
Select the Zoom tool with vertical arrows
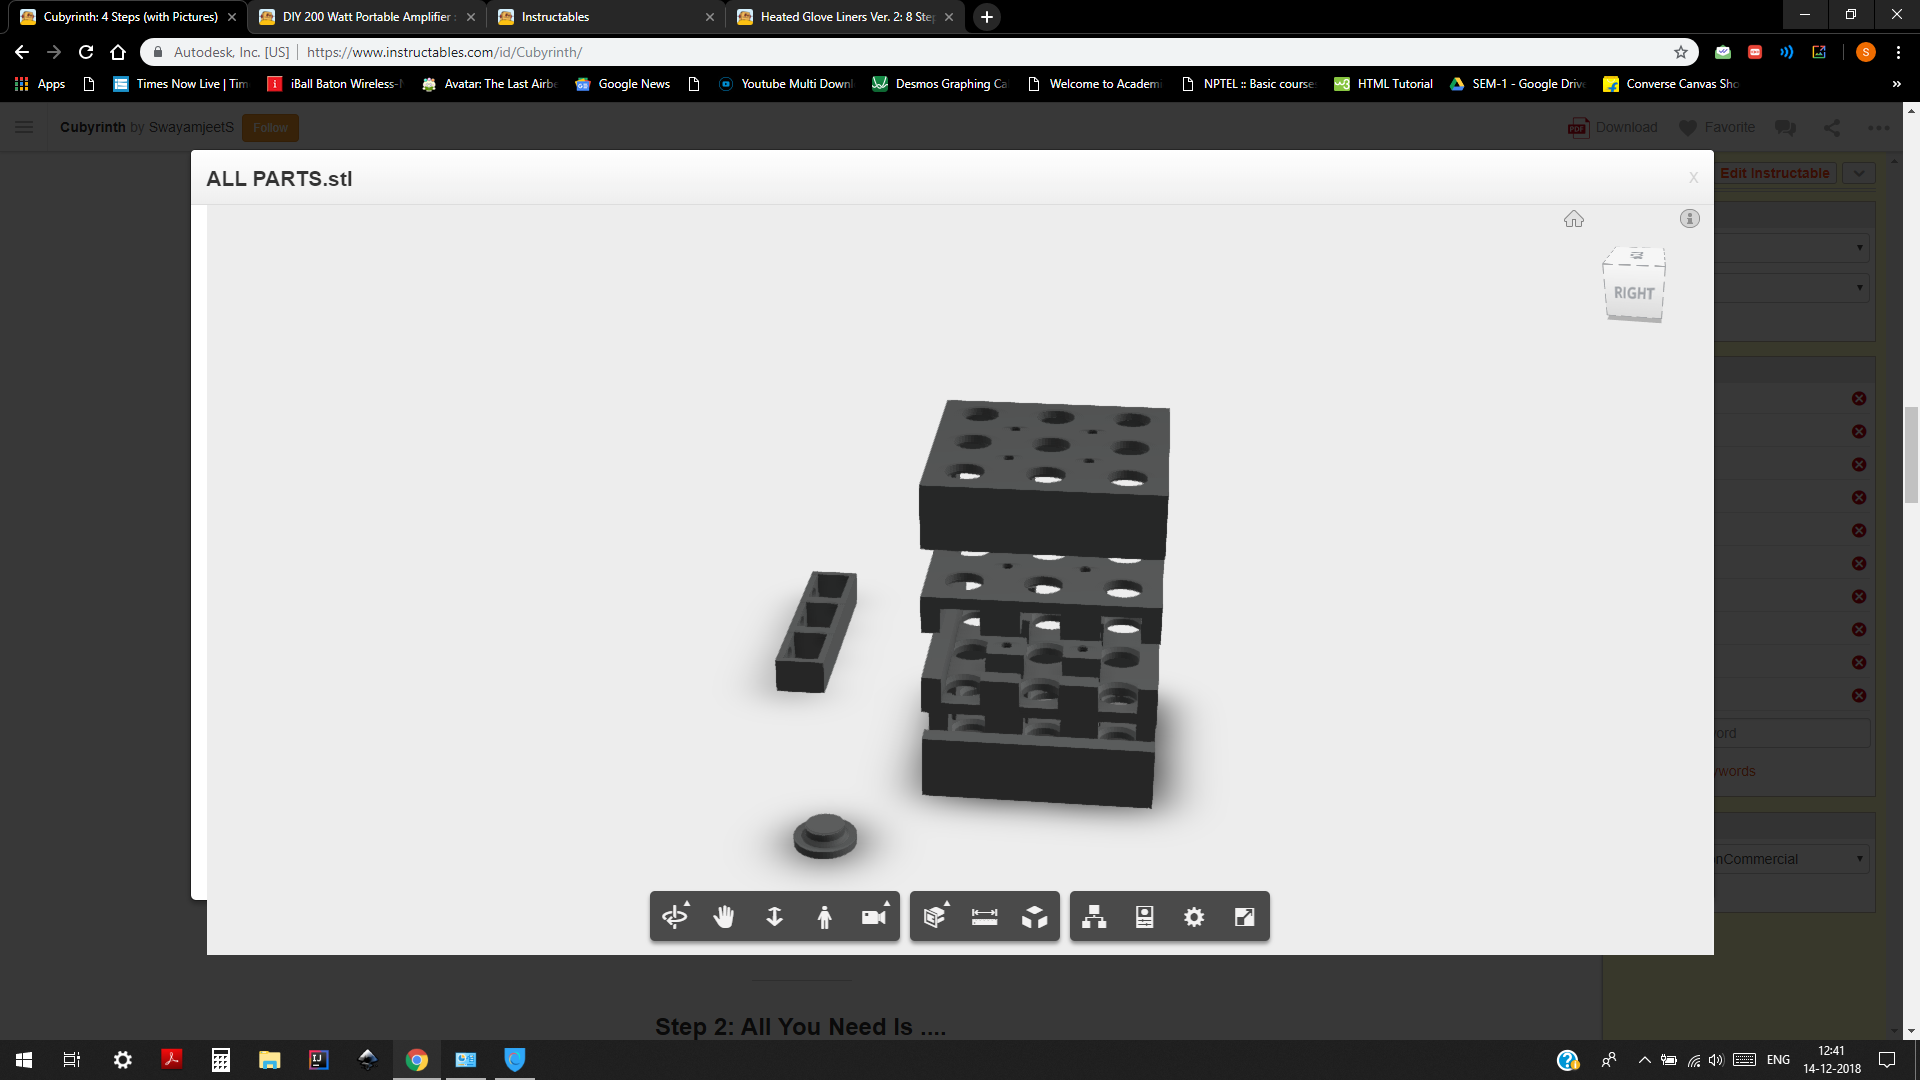[x=774, y=916]
